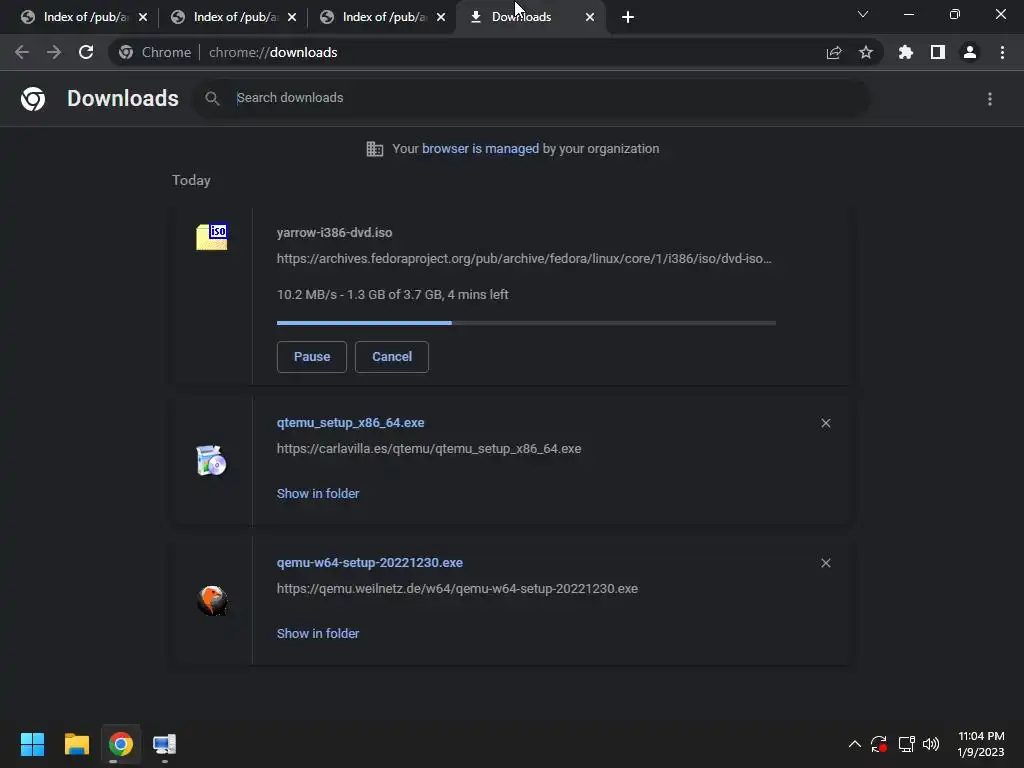The width and height of the screenshot is (1024, 768).
Task: Click the Chrome taskbar icon
Action: click(x=120, y=744)
